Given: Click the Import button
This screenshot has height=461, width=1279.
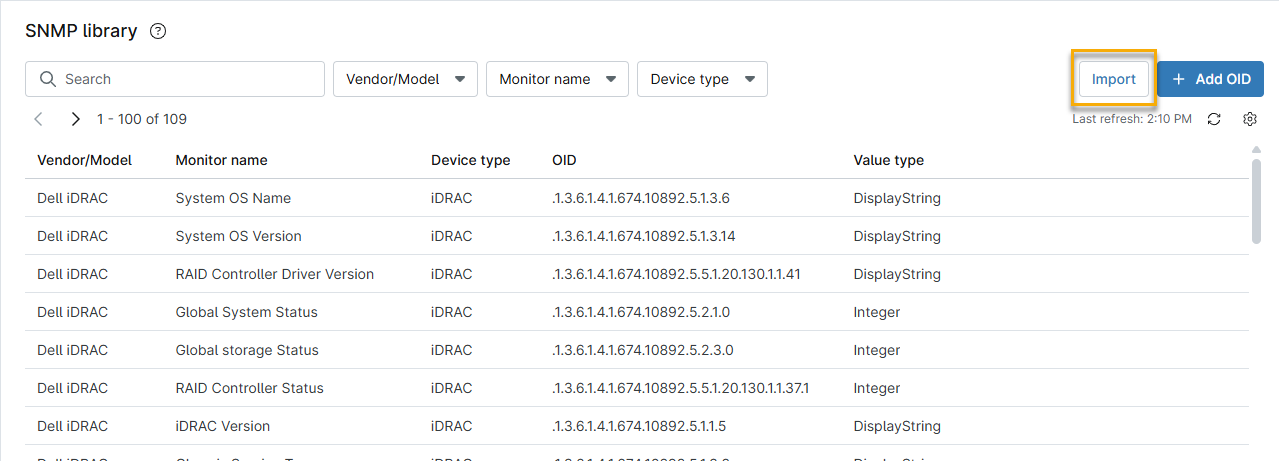Looking at the screenshot, I should (x=1113, y=79).
